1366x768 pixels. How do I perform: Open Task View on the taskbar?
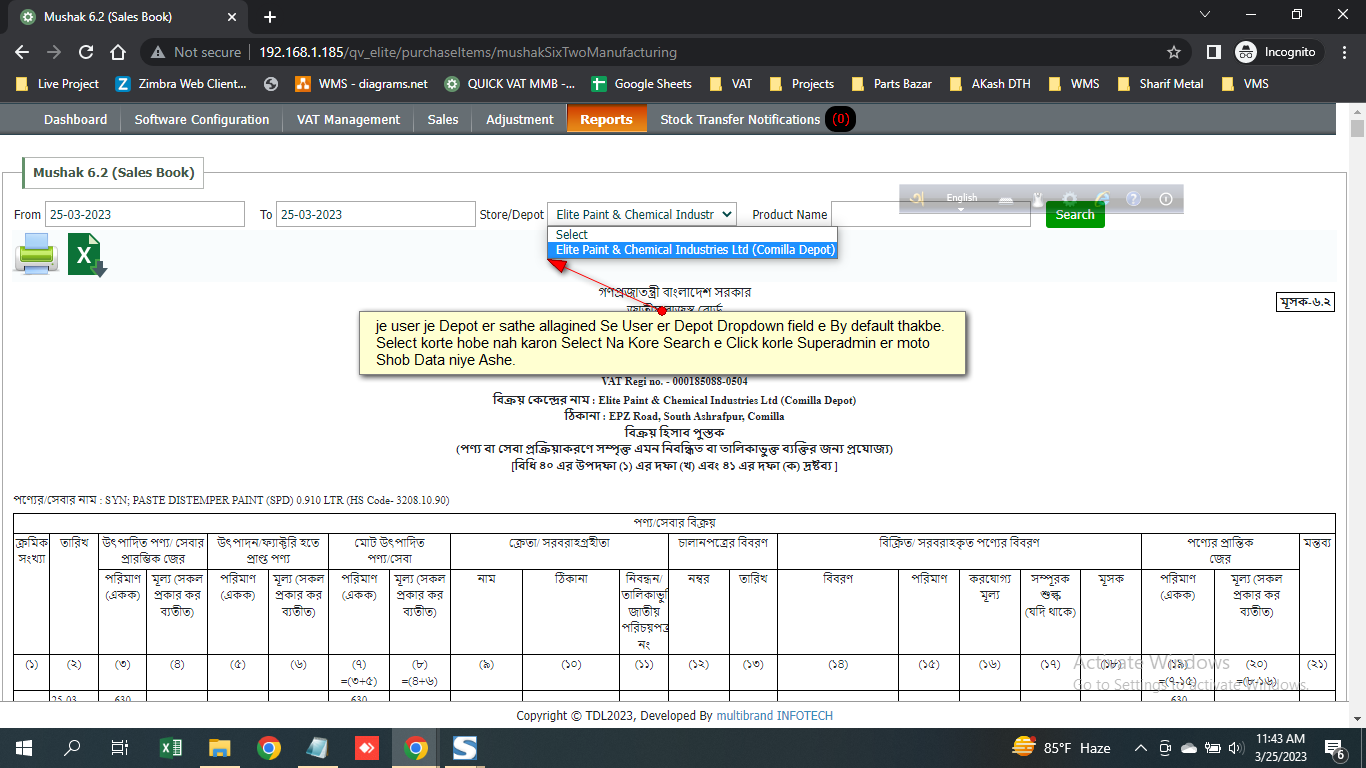[120, 747]
